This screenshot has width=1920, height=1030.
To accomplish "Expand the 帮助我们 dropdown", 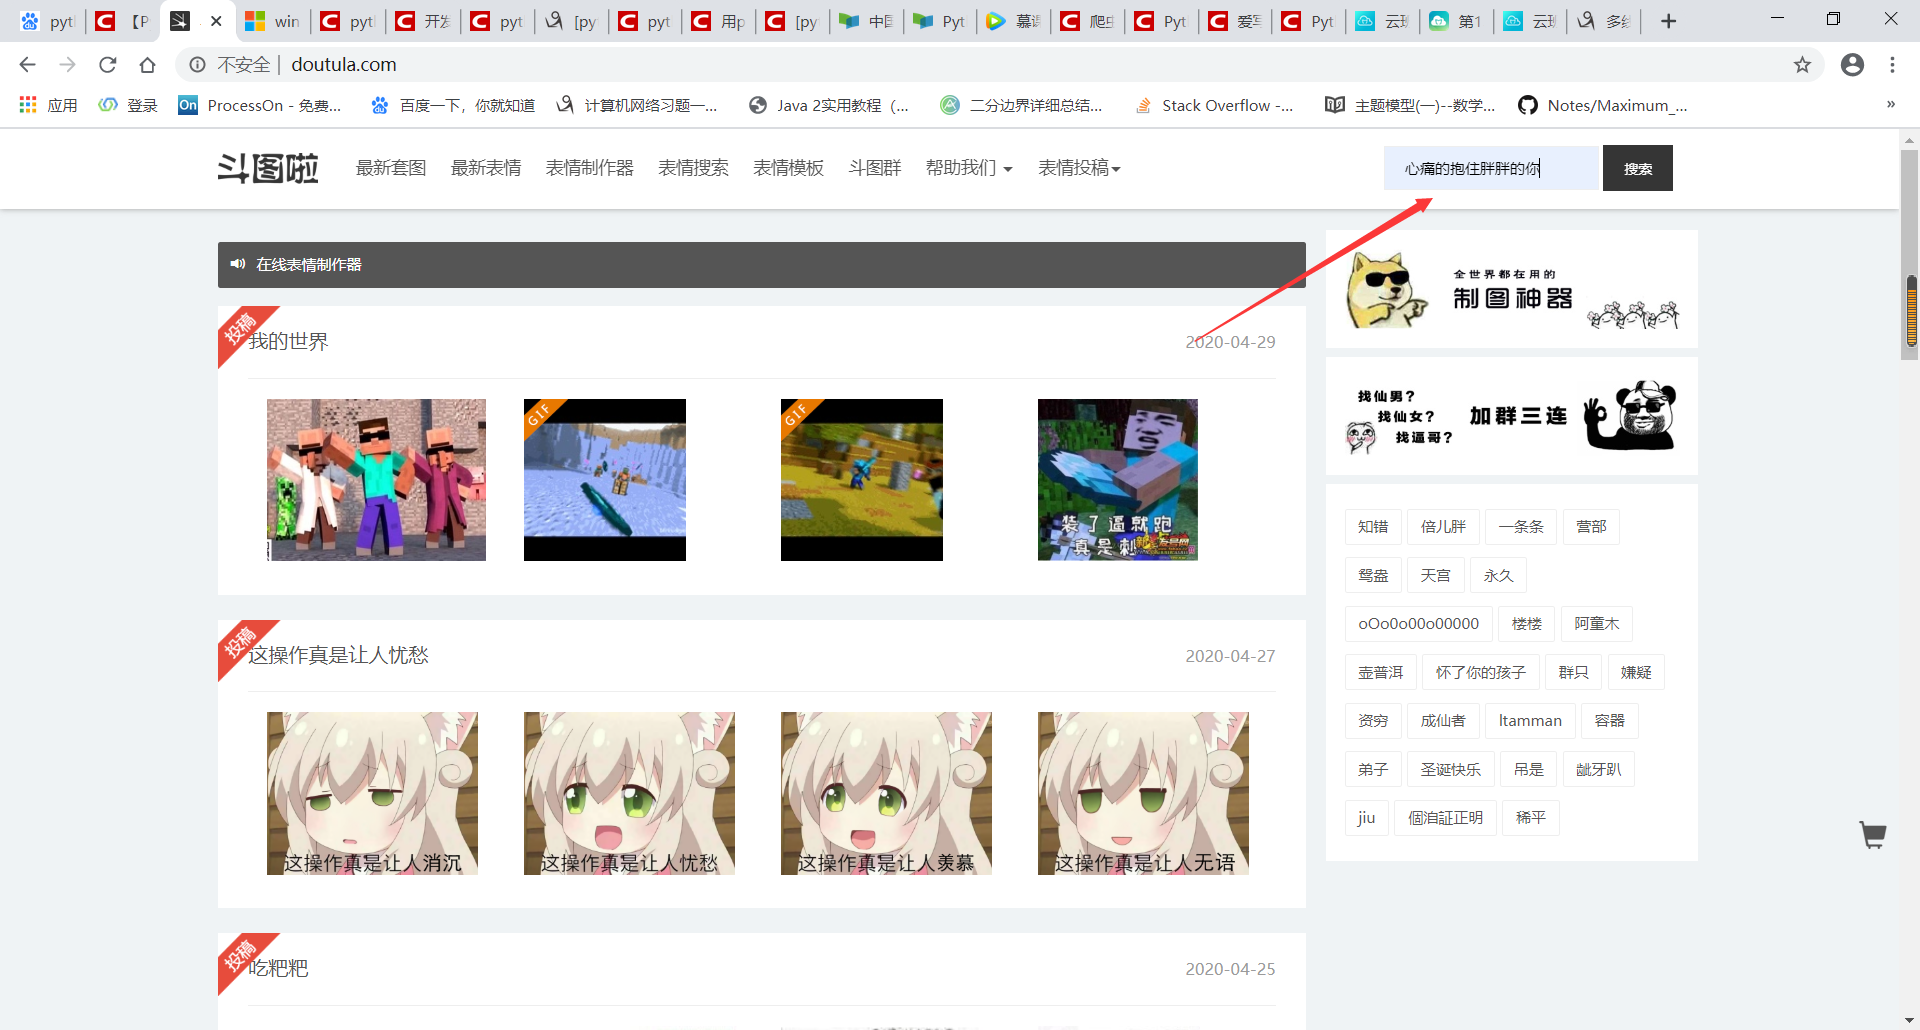I will click(969, 168).
